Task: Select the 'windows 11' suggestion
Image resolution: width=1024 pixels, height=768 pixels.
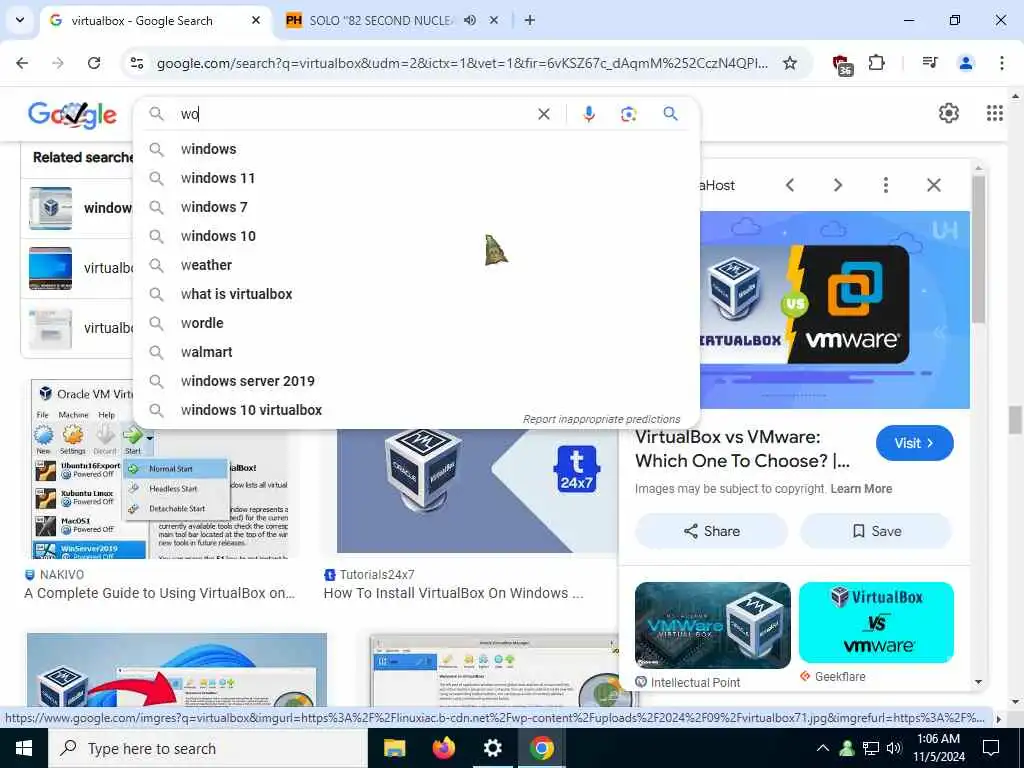Action: click(417, 178)
